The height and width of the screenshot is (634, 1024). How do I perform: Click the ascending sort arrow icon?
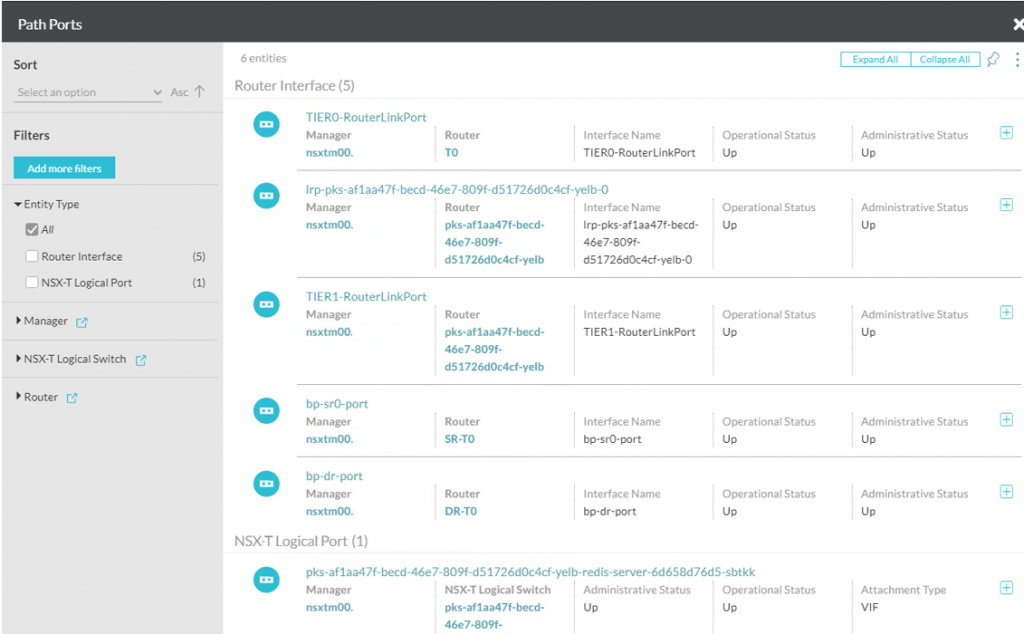[x=199, y=92]
